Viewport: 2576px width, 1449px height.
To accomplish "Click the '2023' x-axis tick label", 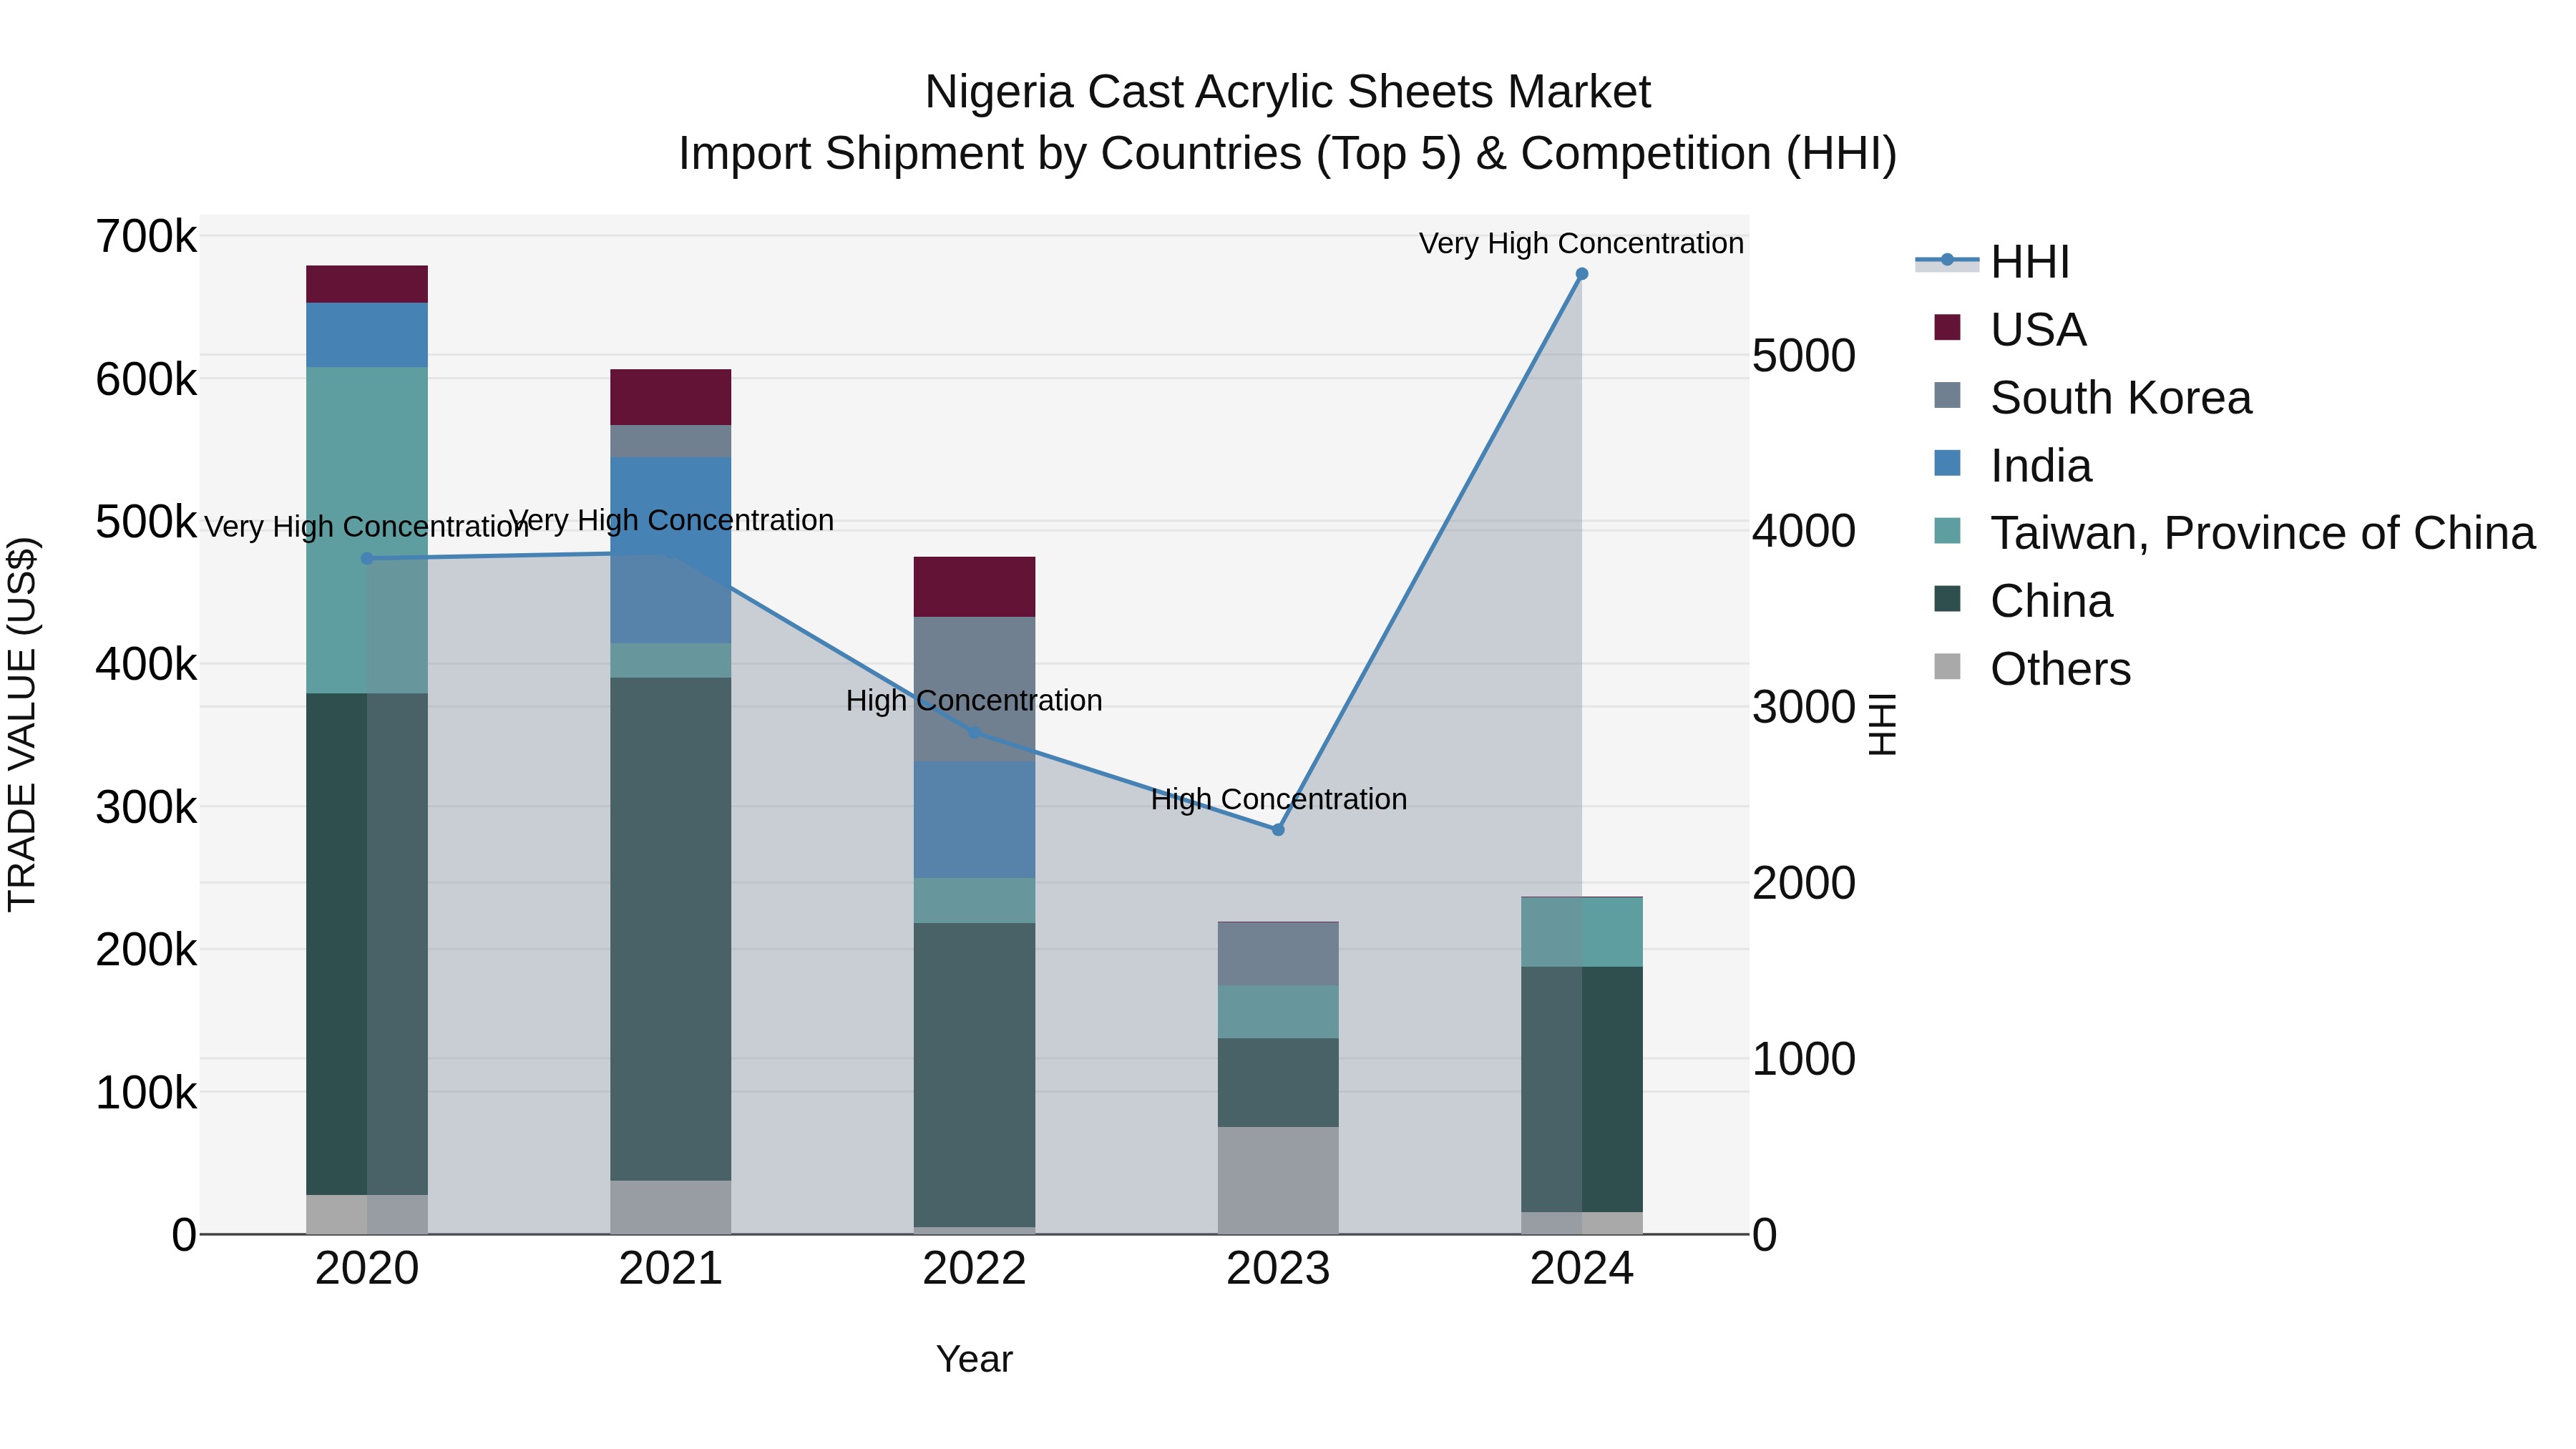I will [x=1277, y=1269].
